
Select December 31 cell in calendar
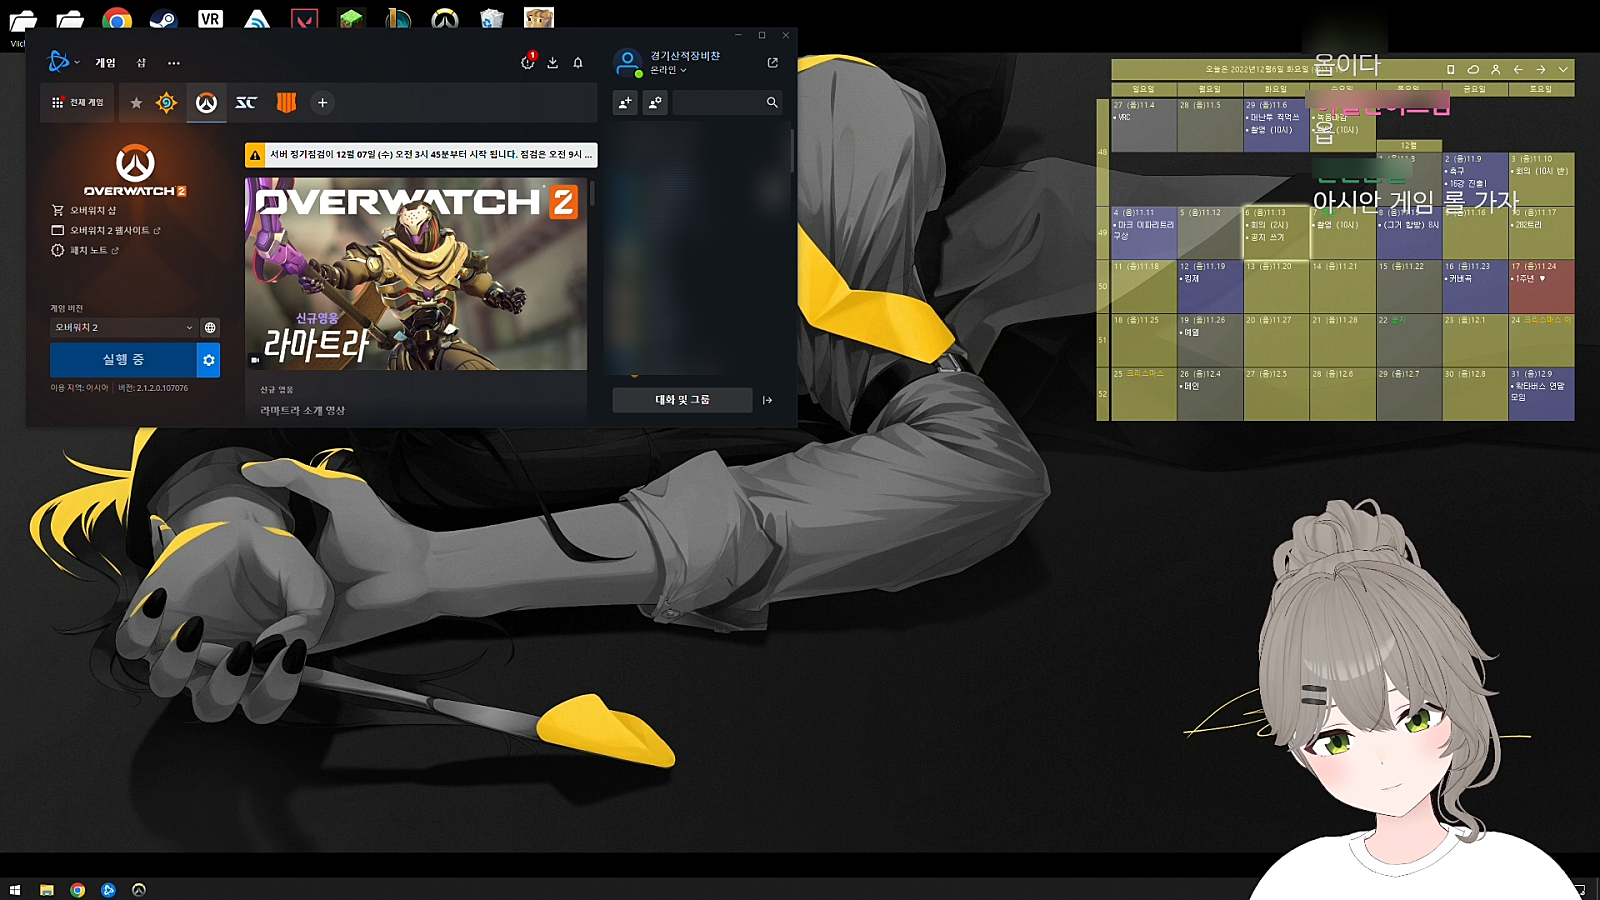point(1541,394)
